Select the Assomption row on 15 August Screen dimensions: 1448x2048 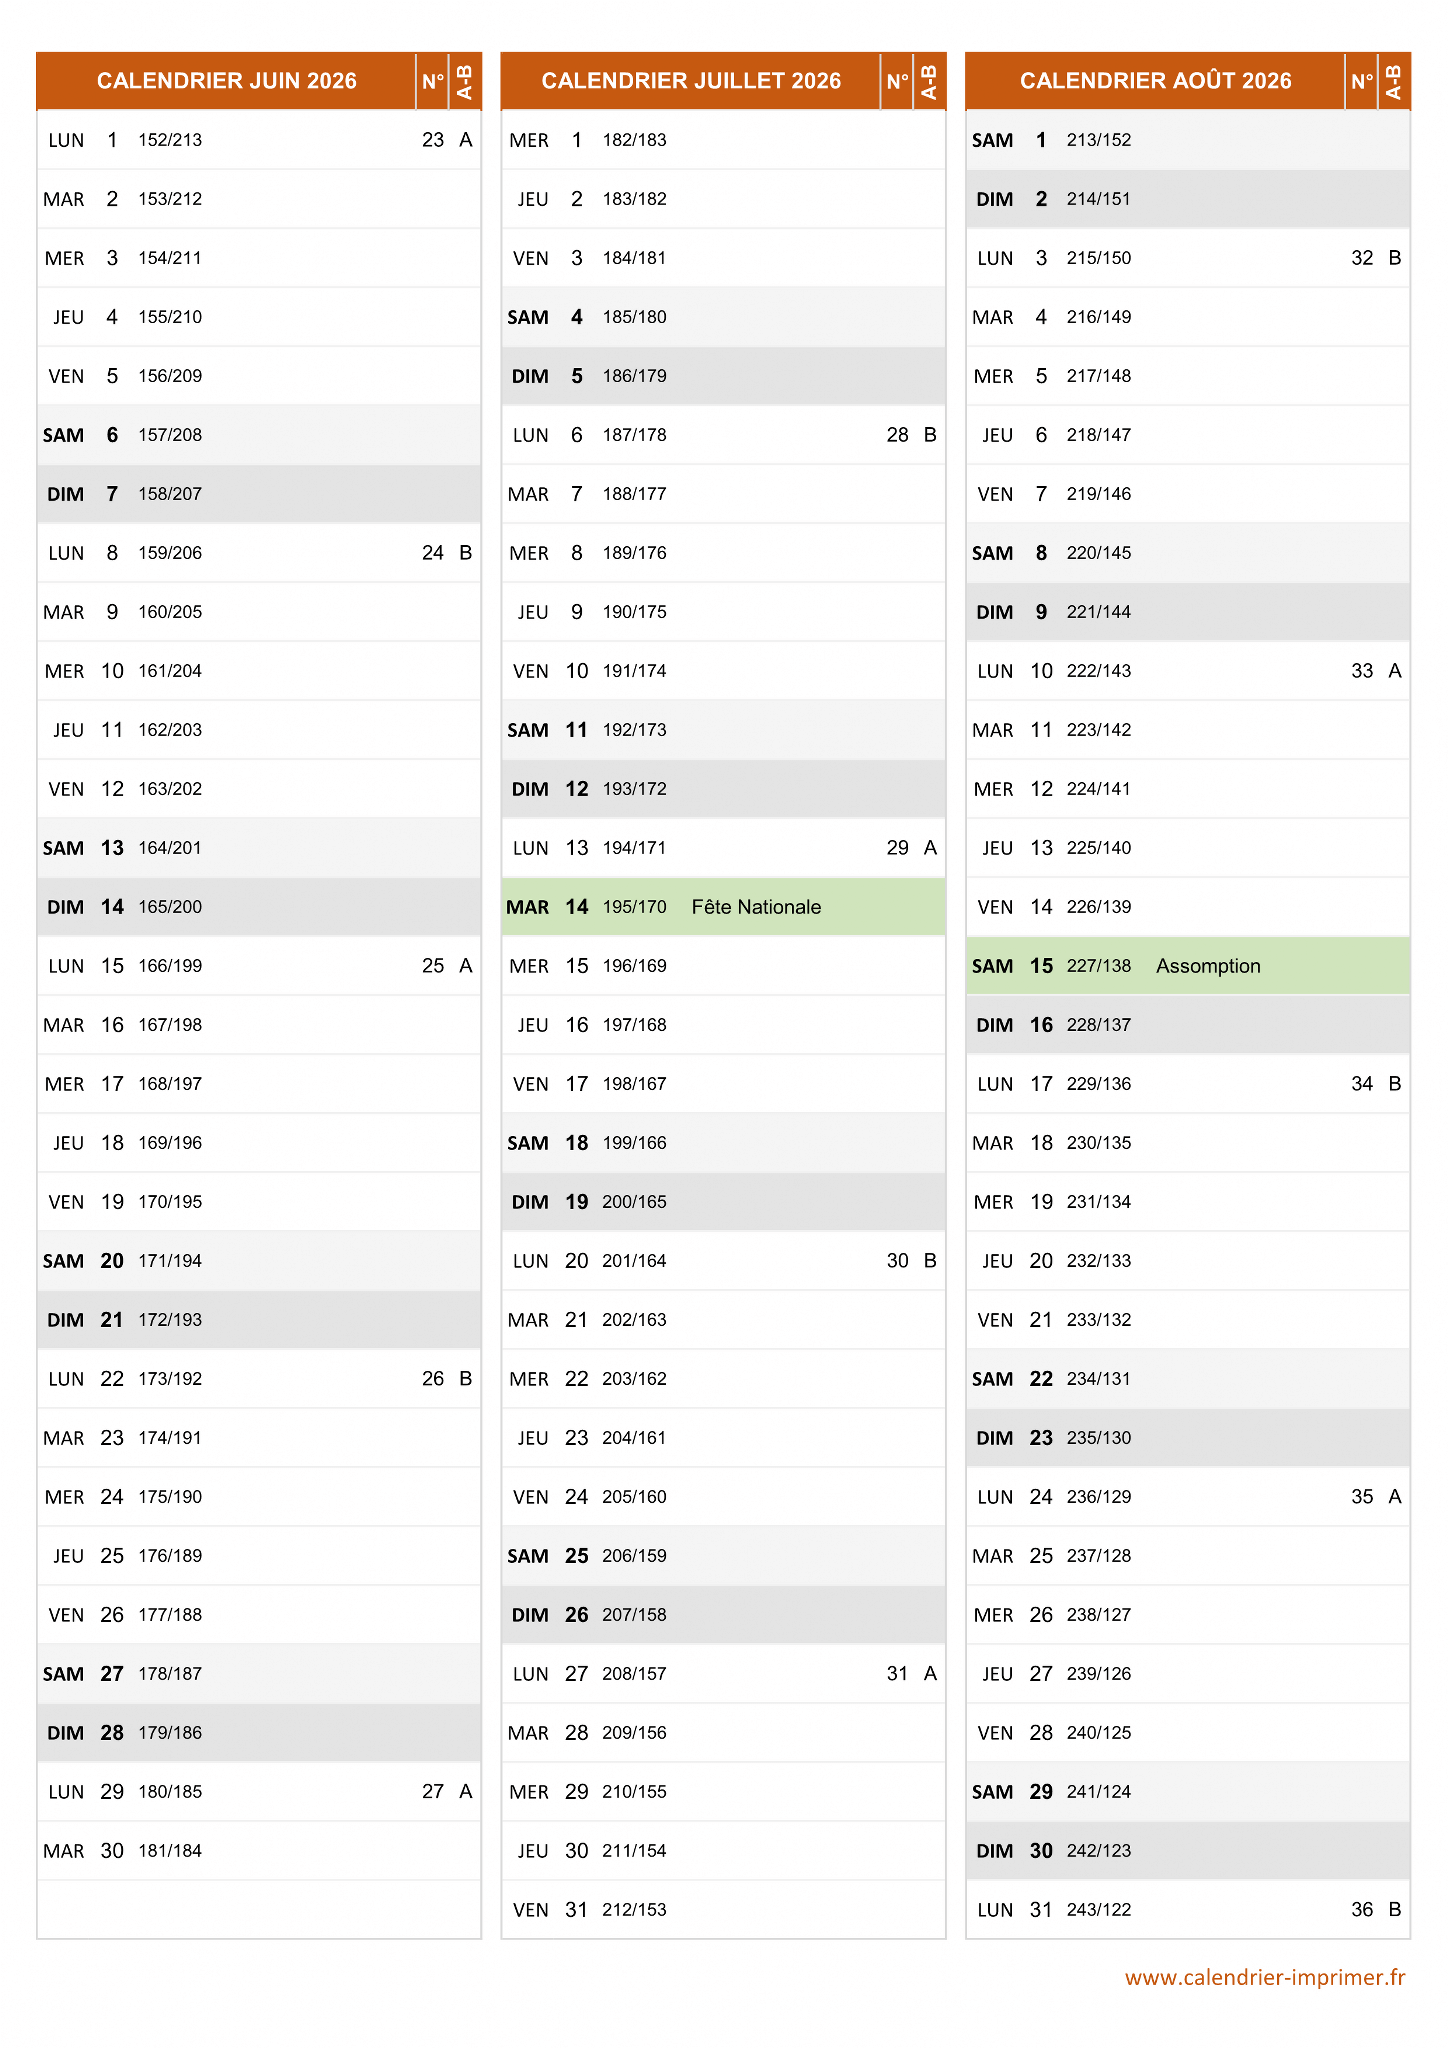coord(1188,966)
